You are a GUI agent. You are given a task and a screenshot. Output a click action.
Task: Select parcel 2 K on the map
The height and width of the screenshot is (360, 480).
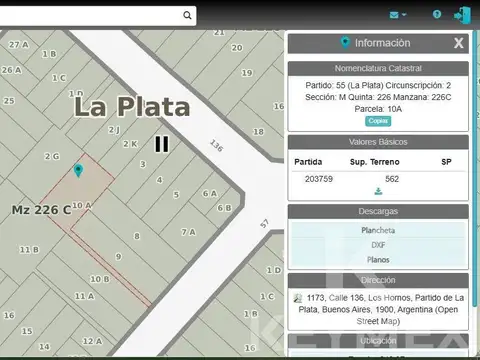click(130, 144)
